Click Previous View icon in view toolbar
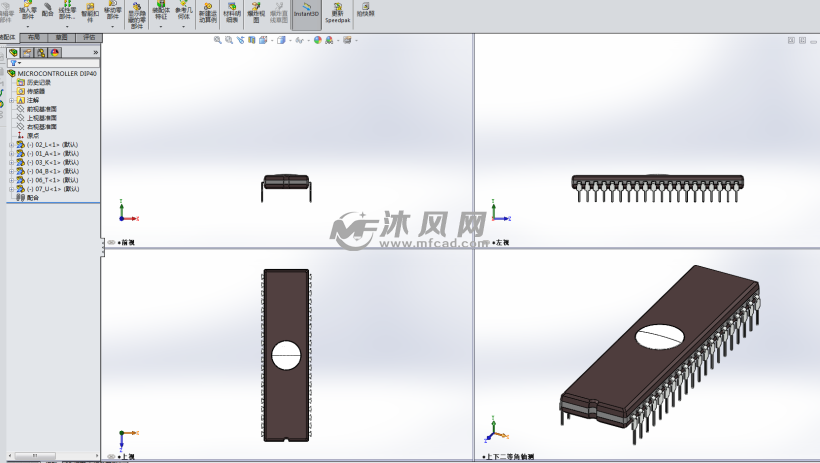Image resolution: width=820 pixels, height=463 pixels. coord(241,40)
